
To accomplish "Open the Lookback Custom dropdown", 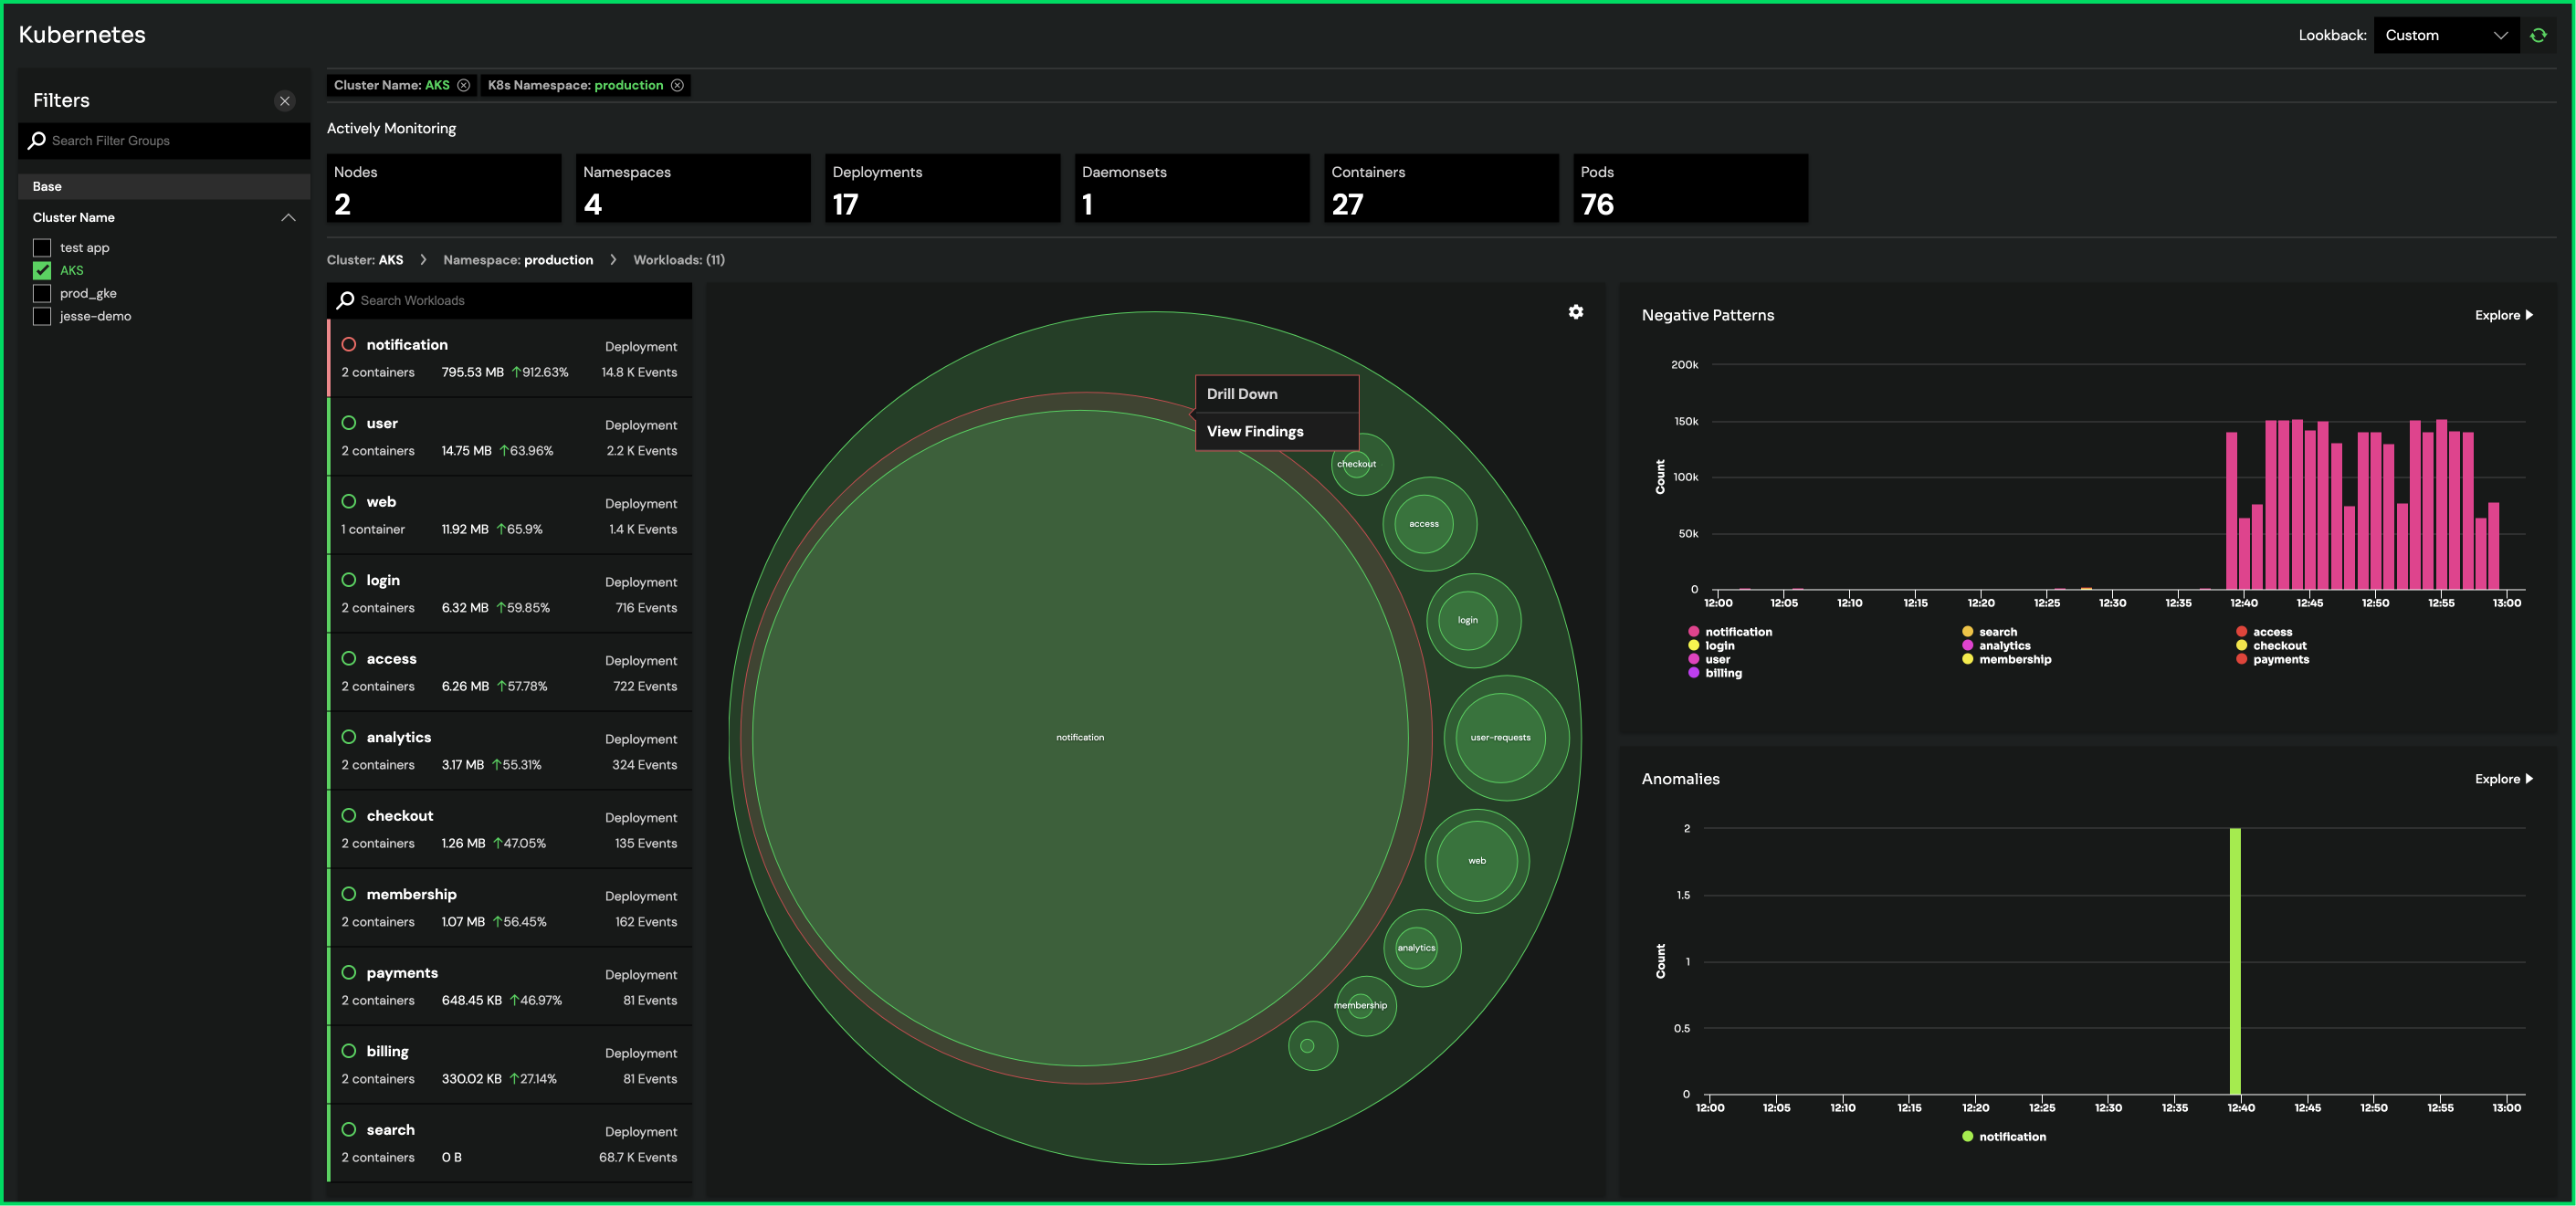I will [x=2445, y=35].
